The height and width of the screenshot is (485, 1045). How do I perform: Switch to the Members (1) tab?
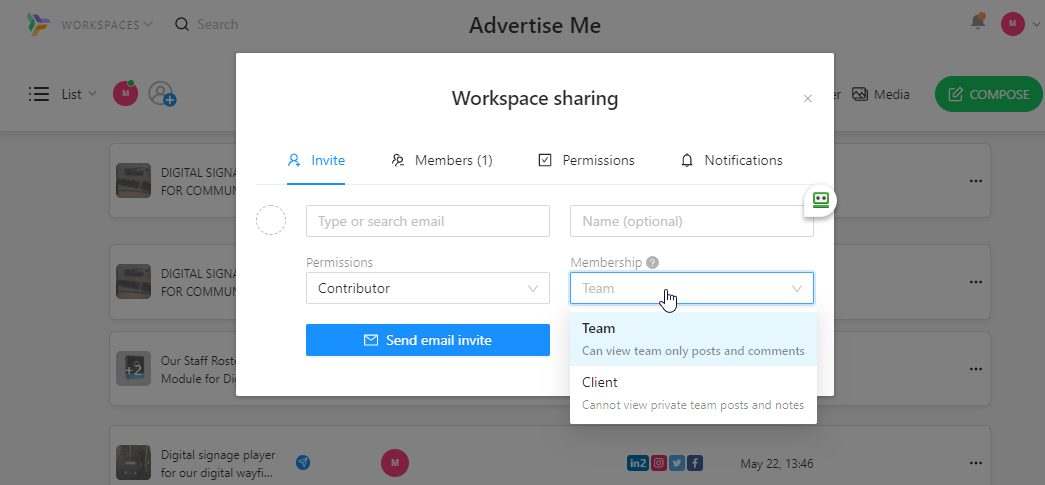(x=442, y=160)
